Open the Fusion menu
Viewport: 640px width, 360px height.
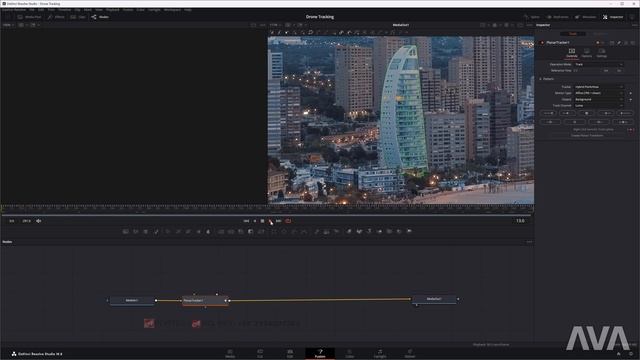coord(128,10)
